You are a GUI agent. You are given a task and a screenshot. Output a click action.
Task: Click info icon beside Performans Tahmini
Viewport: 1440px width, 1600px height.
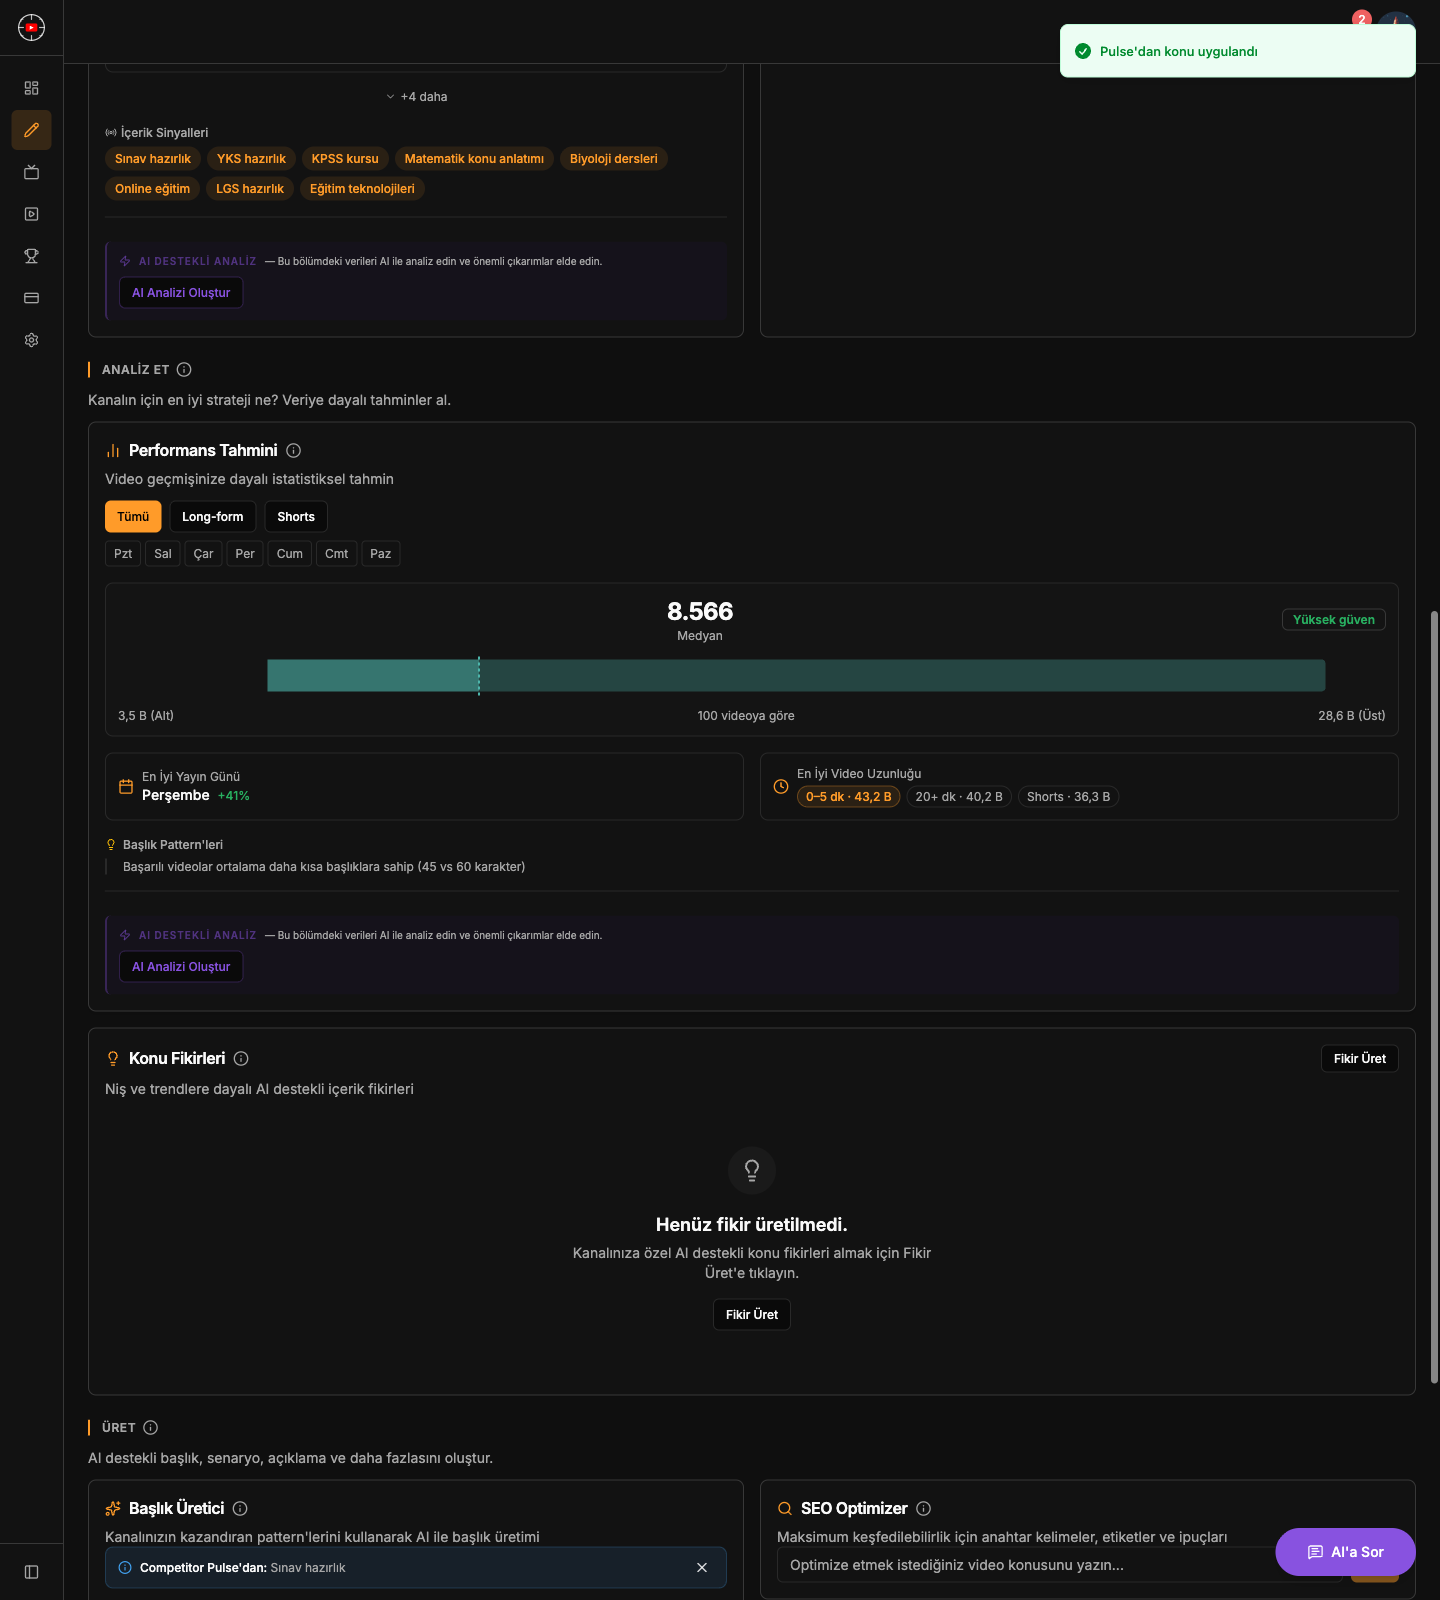tap(294, 451)
